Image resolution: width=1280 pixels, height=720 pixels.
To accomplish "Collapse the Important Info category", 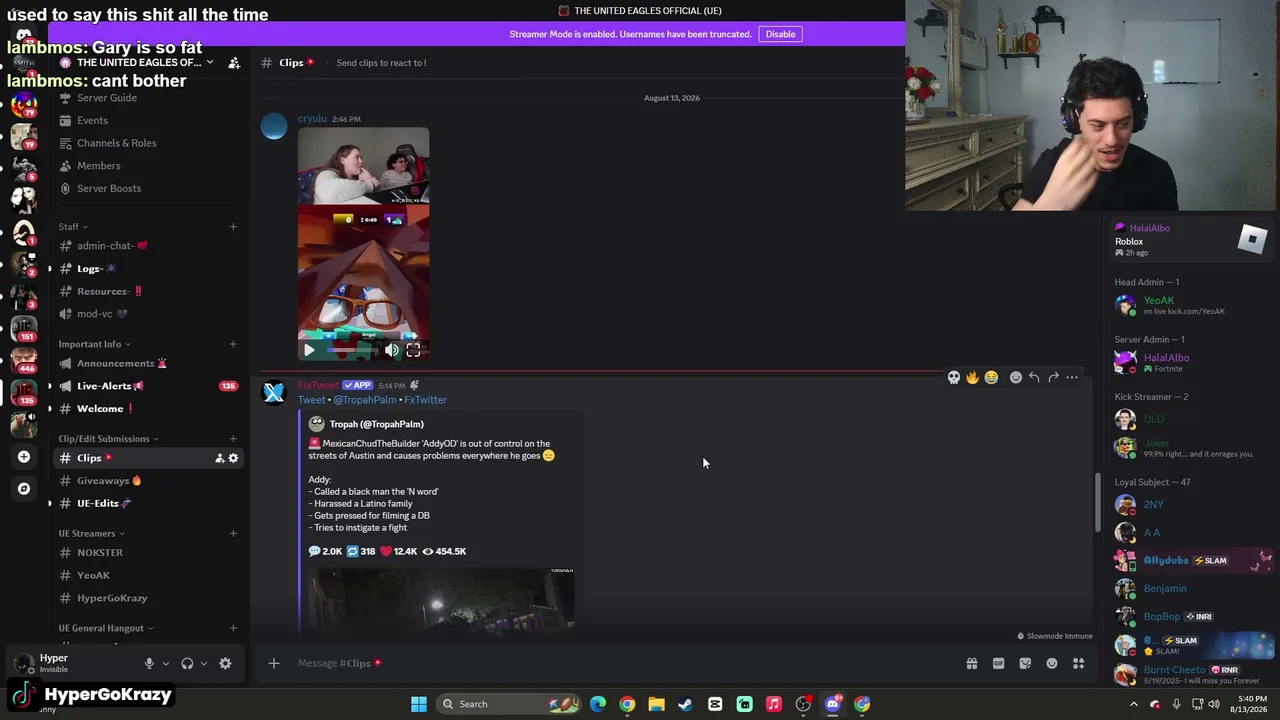I will (95, 344).
